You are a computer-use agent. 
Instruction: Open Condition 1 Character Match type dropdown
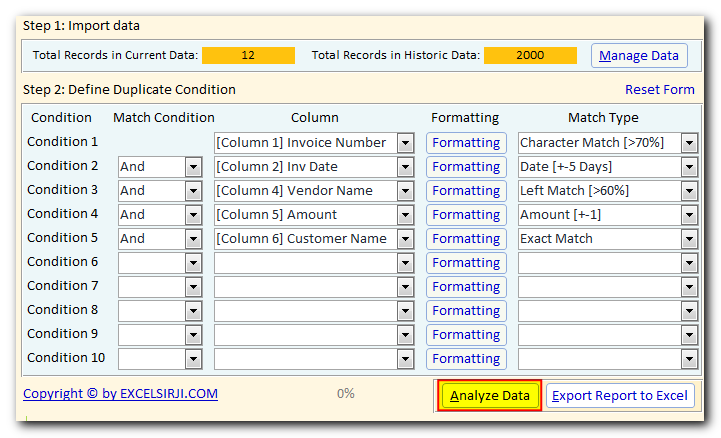(689, 143)
